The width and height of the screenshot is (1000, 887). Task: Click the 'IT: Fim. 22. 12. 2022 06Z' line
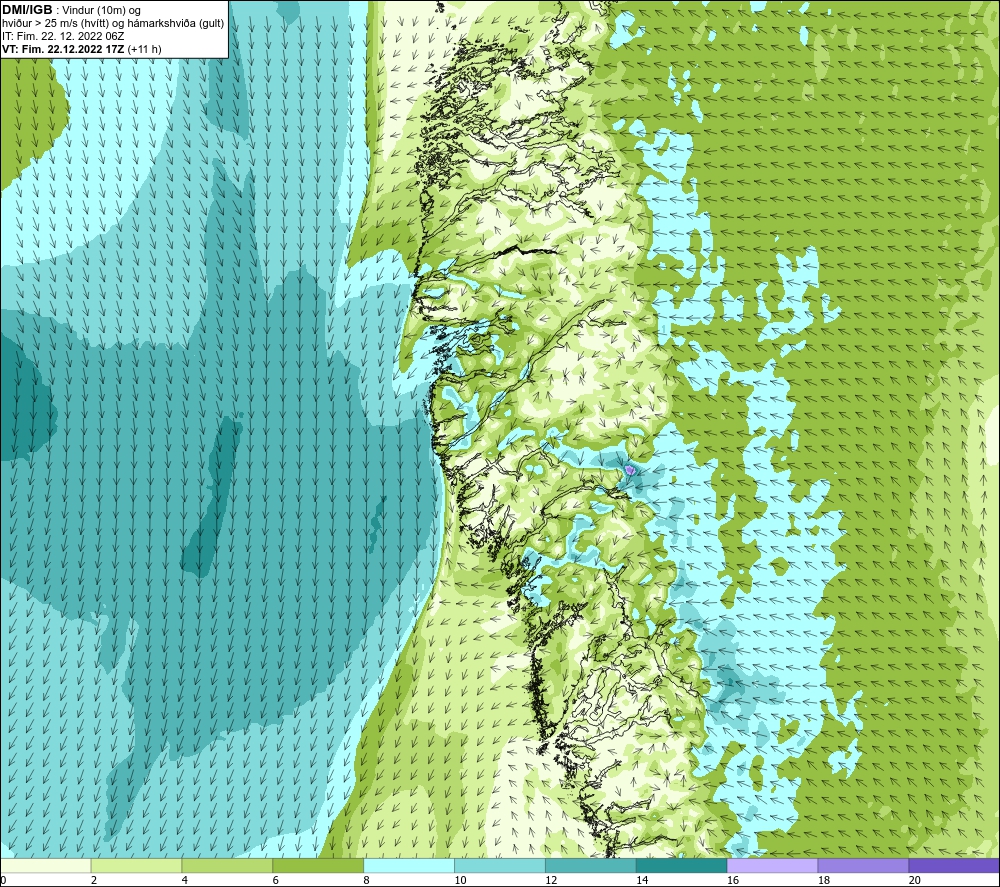[63, 36]
